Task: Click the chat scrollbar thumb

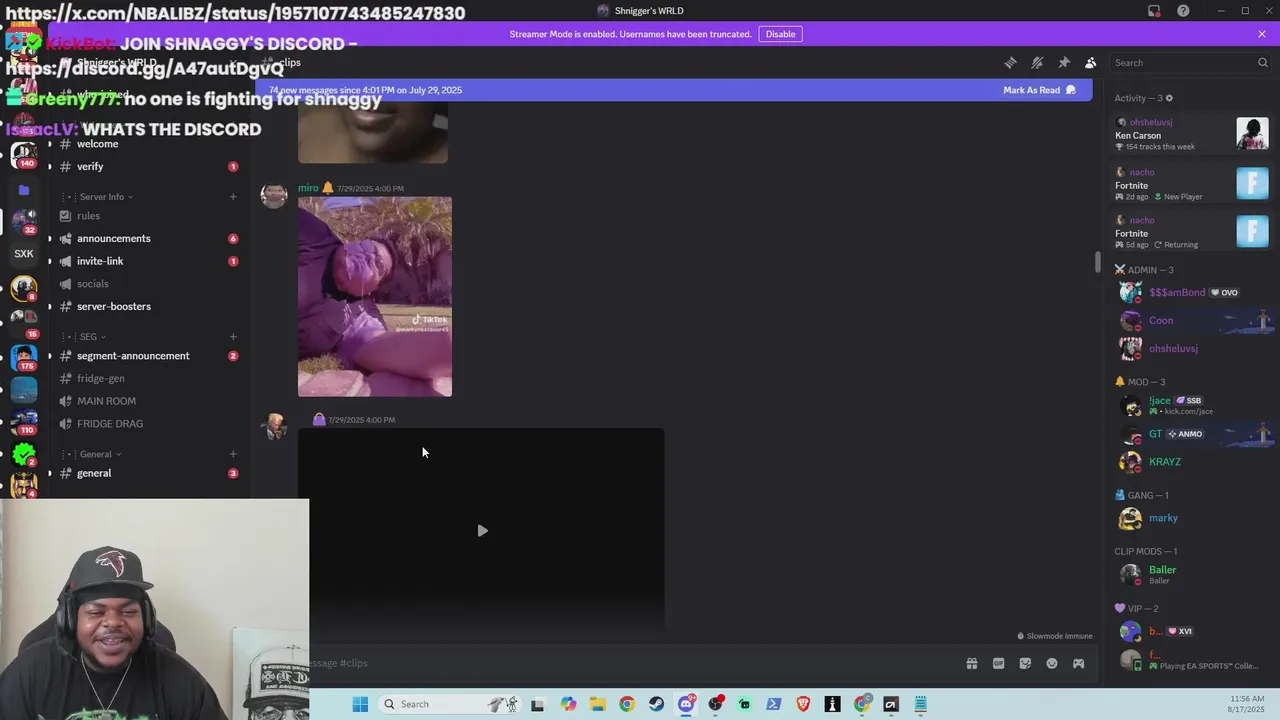Action: [x=1097, y=262]
